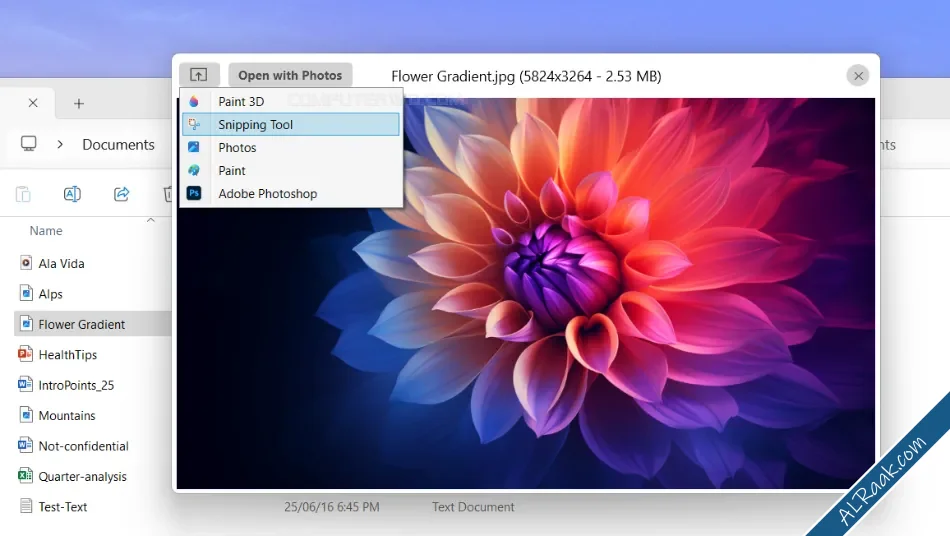Click the flower image preview
950x536 pixels.
point(526,293)
